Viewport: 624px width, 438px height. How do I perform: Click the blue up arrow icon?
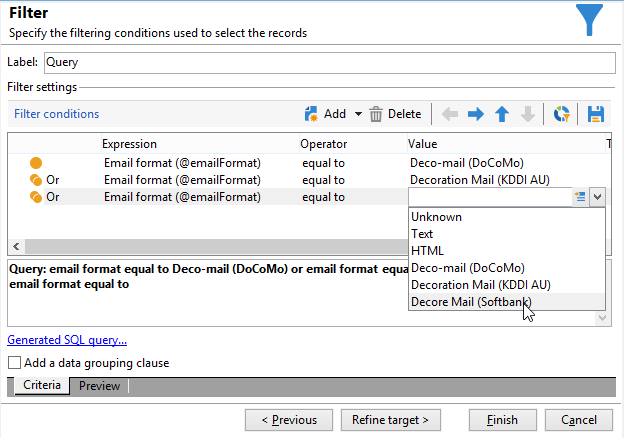click(502, 114)
